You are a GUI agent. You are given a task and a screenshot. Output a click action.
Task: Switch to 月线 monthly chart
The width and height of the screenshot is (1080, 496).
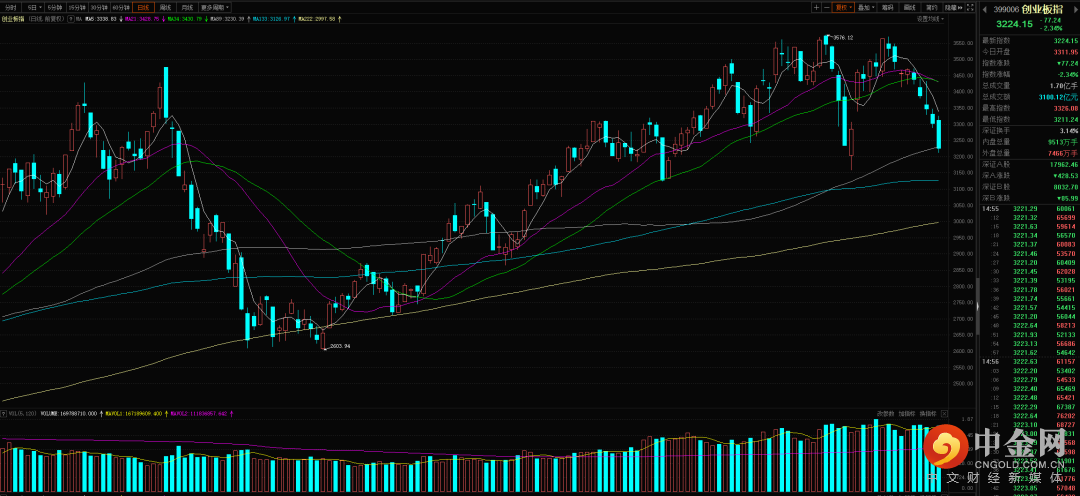coord(187,8)
